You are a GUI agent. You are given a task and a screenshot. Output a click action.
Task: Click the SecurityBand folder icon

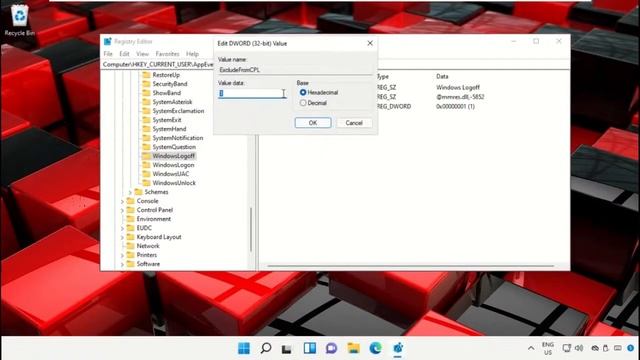[146, 84]
